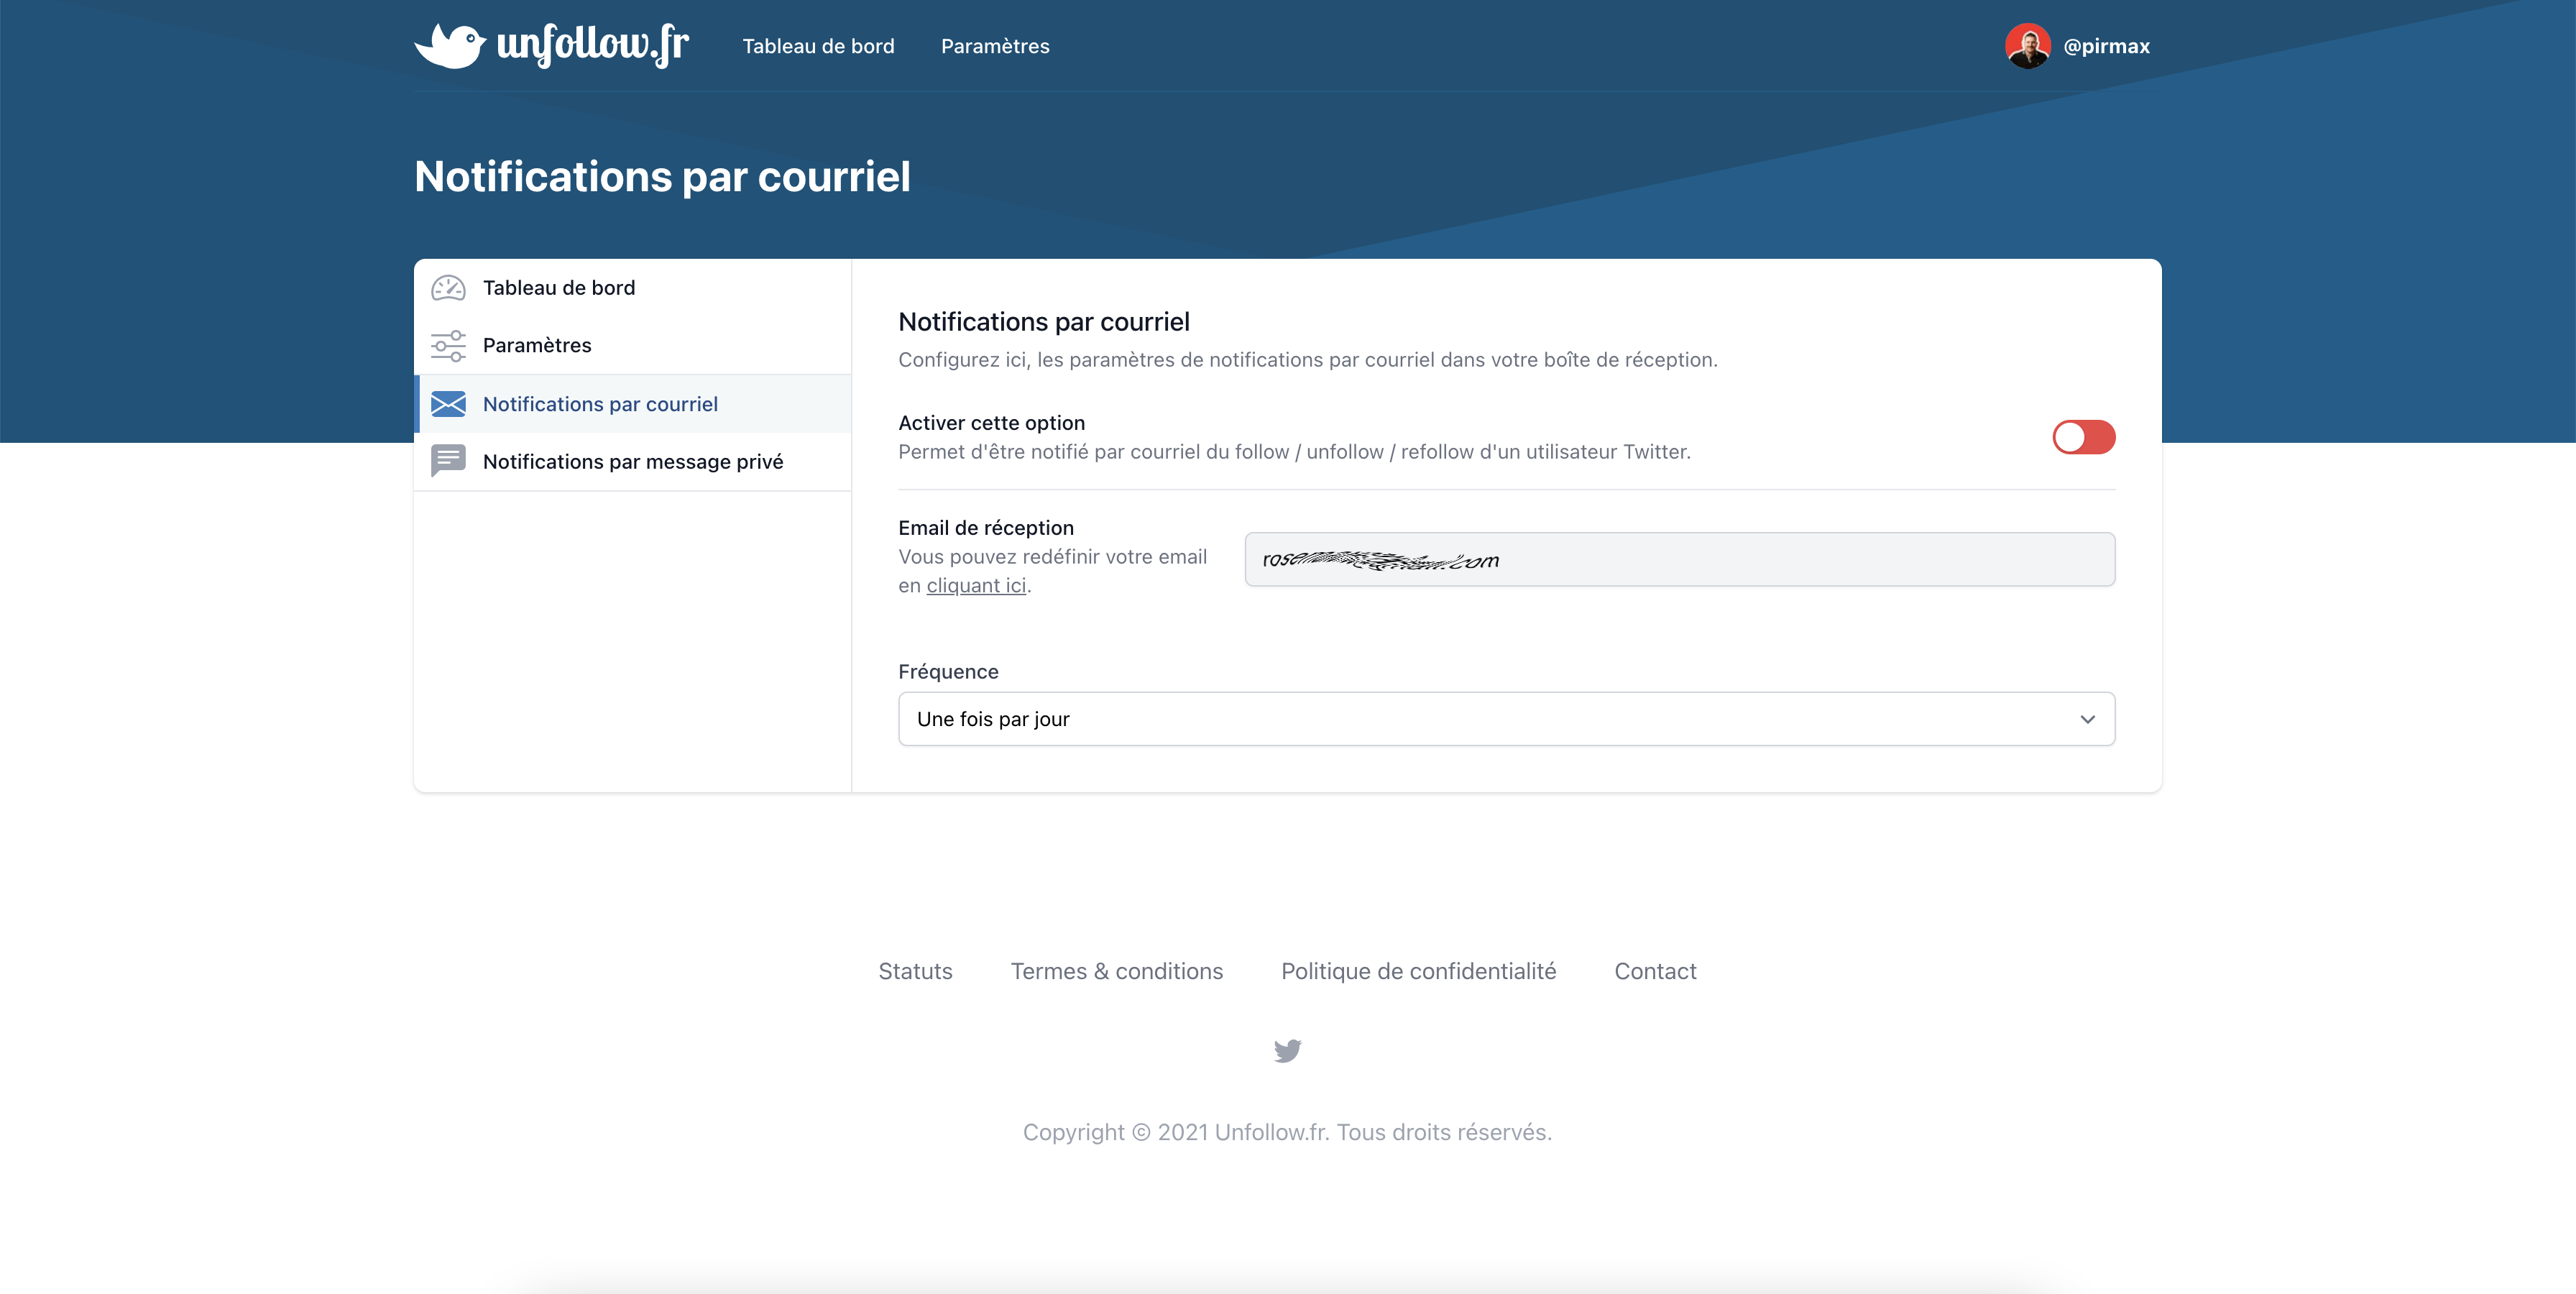
Task: Click the 'cliquant ici' link
Action: (976, 586)
